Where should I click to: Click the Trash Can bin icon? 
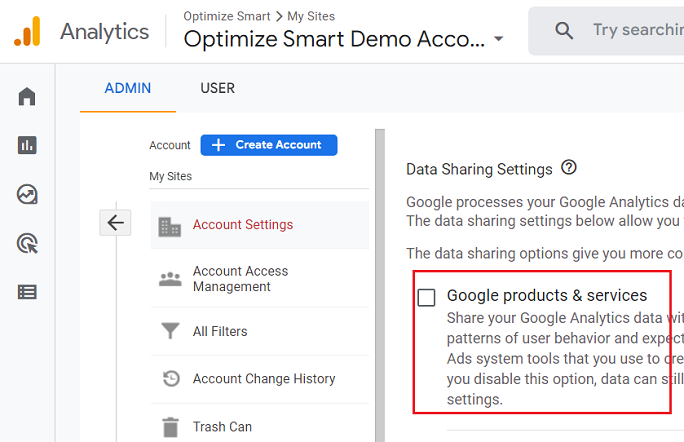point(171,427)
